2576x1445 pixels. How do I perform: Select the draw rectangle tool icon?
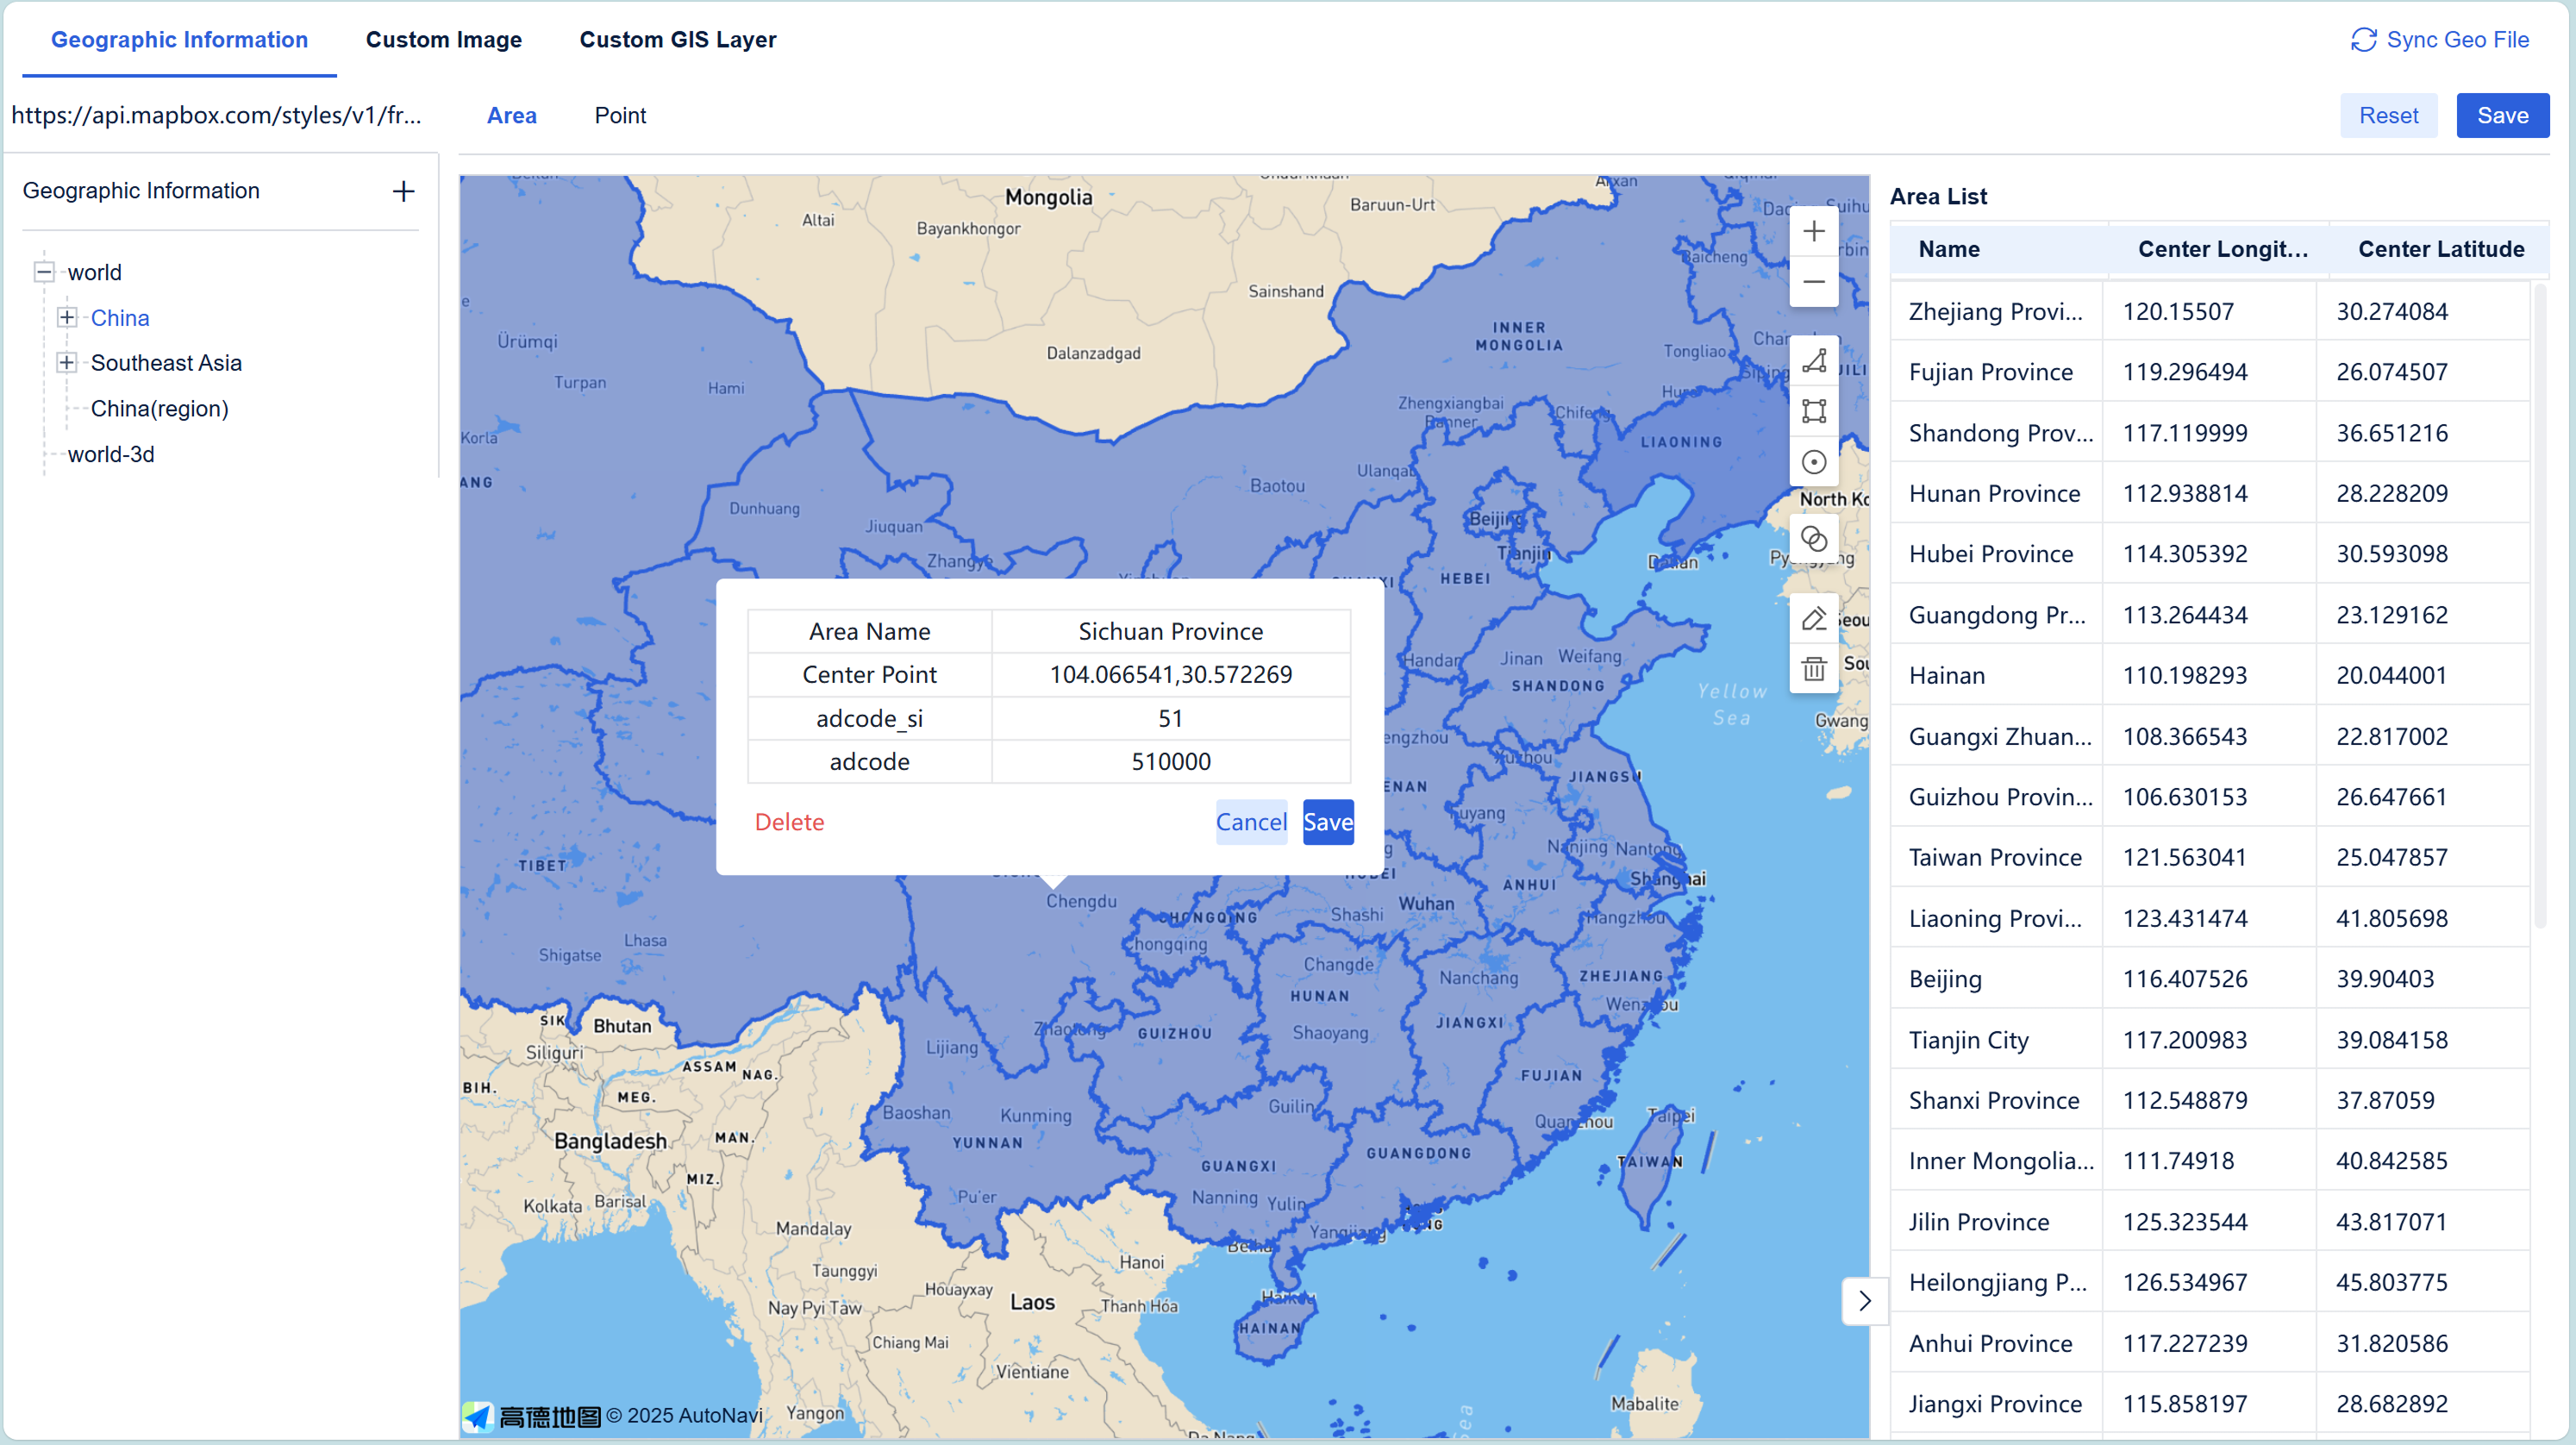pyautogui.click(x=1813, y=411)
